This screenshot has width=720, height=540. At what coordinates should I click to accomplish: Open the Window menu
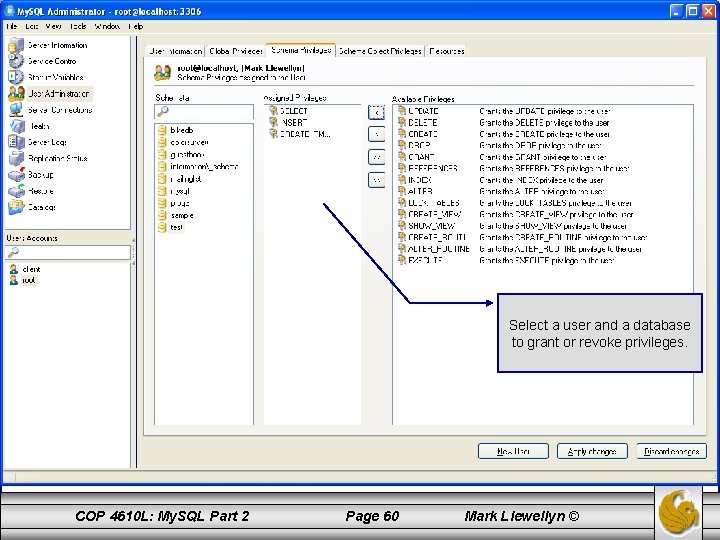tap(107, 26)
